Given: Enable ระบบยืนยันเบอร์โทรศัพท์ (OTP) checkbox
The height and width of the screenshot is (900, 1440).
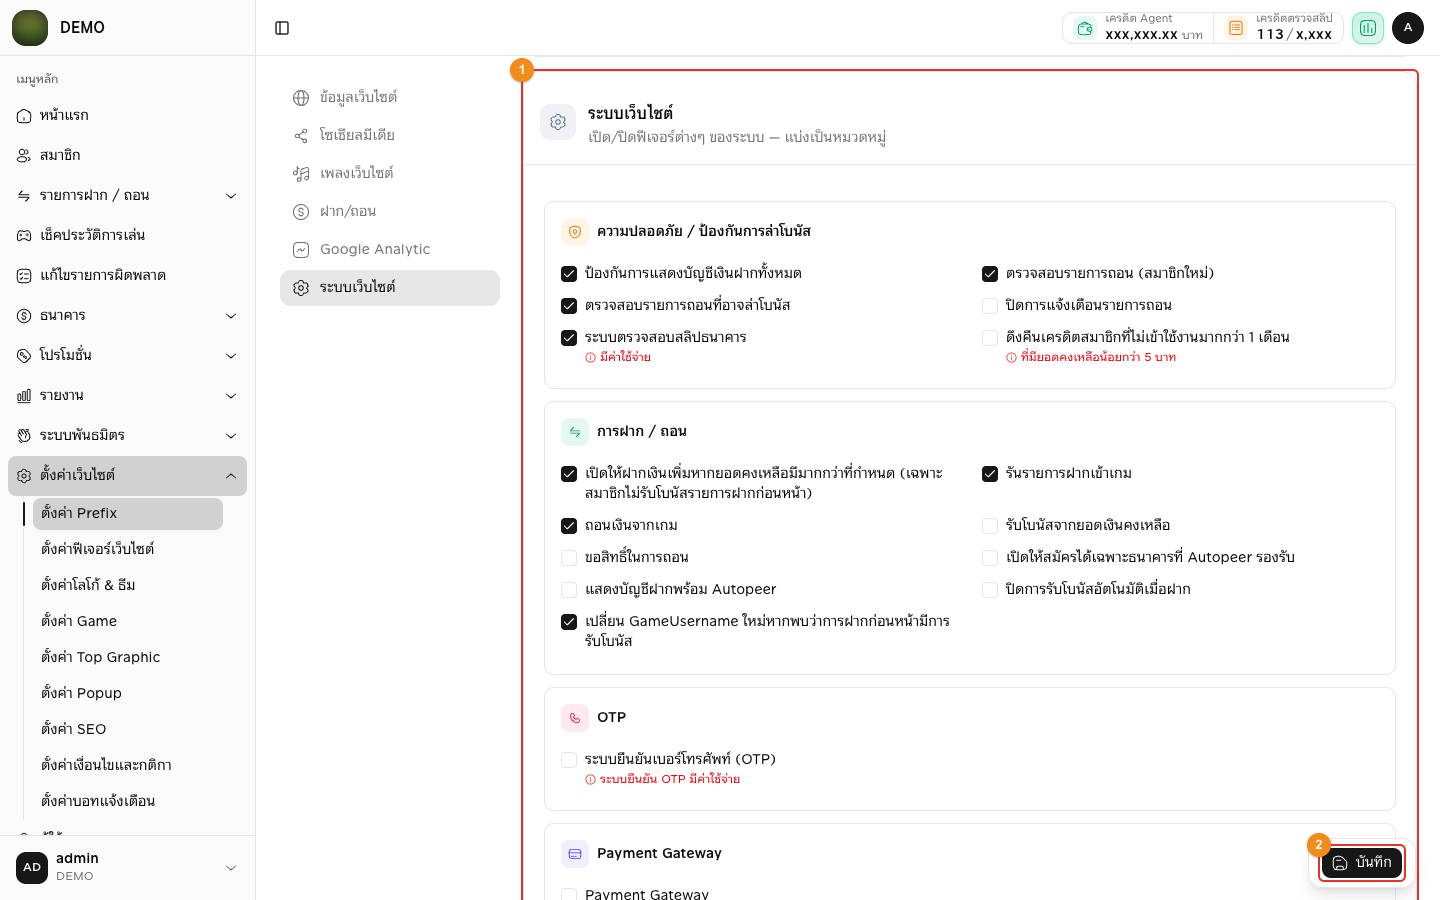Looking at the screenshot, I should click(x=569, y=760).
